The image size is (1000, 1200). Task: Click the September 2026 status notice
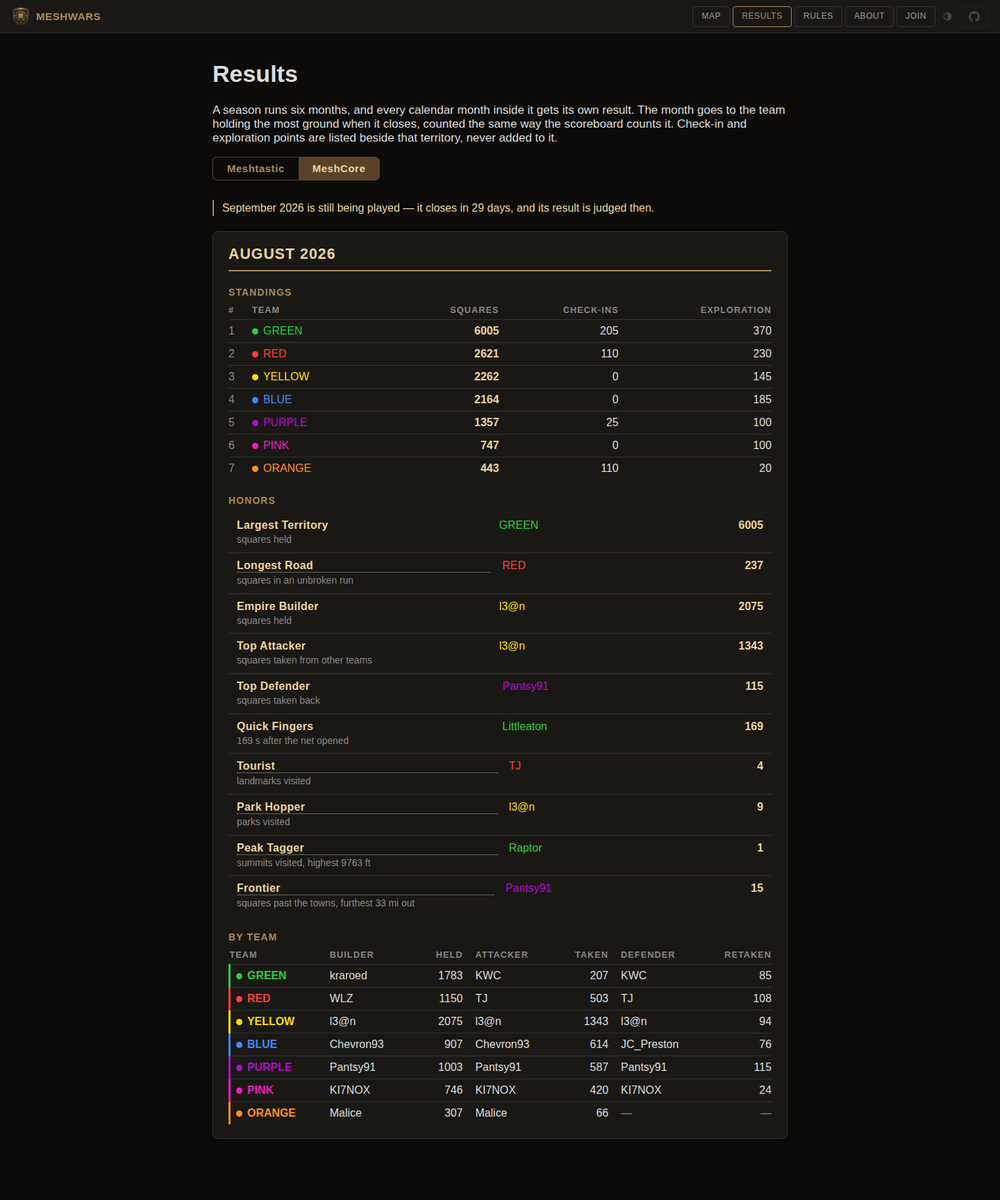coord(438,208)
